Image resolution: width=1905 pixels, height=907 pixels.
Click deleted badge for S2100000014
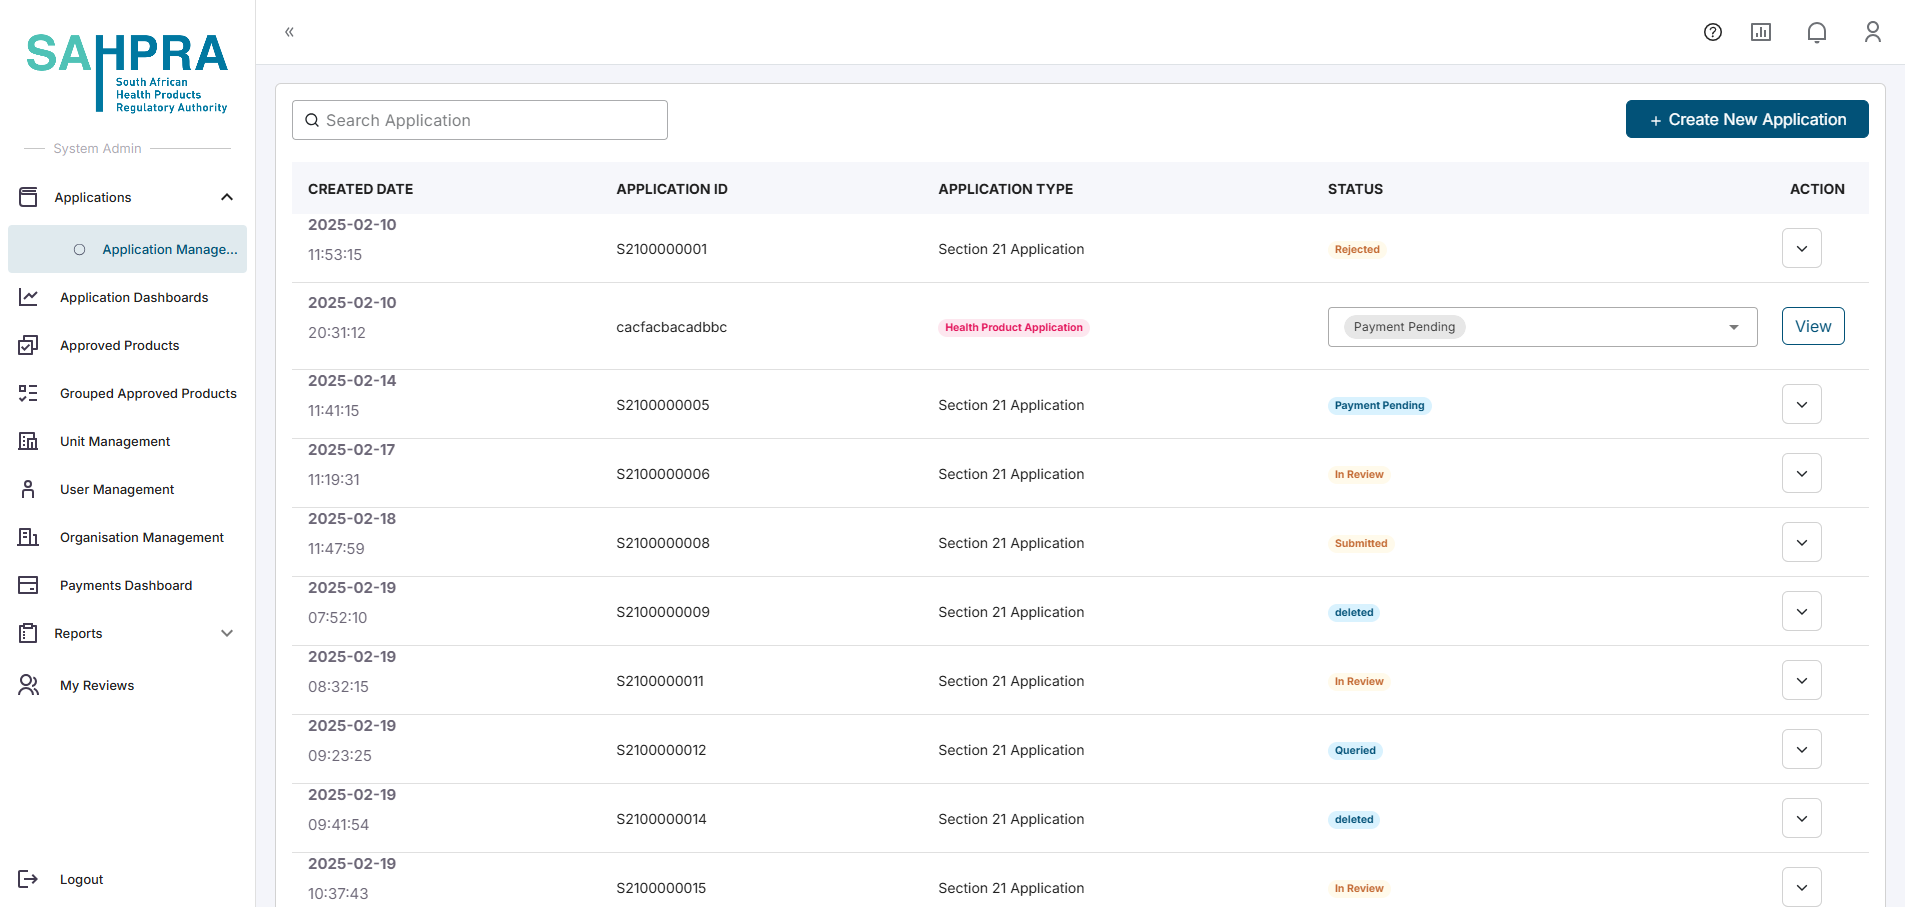1354,820
